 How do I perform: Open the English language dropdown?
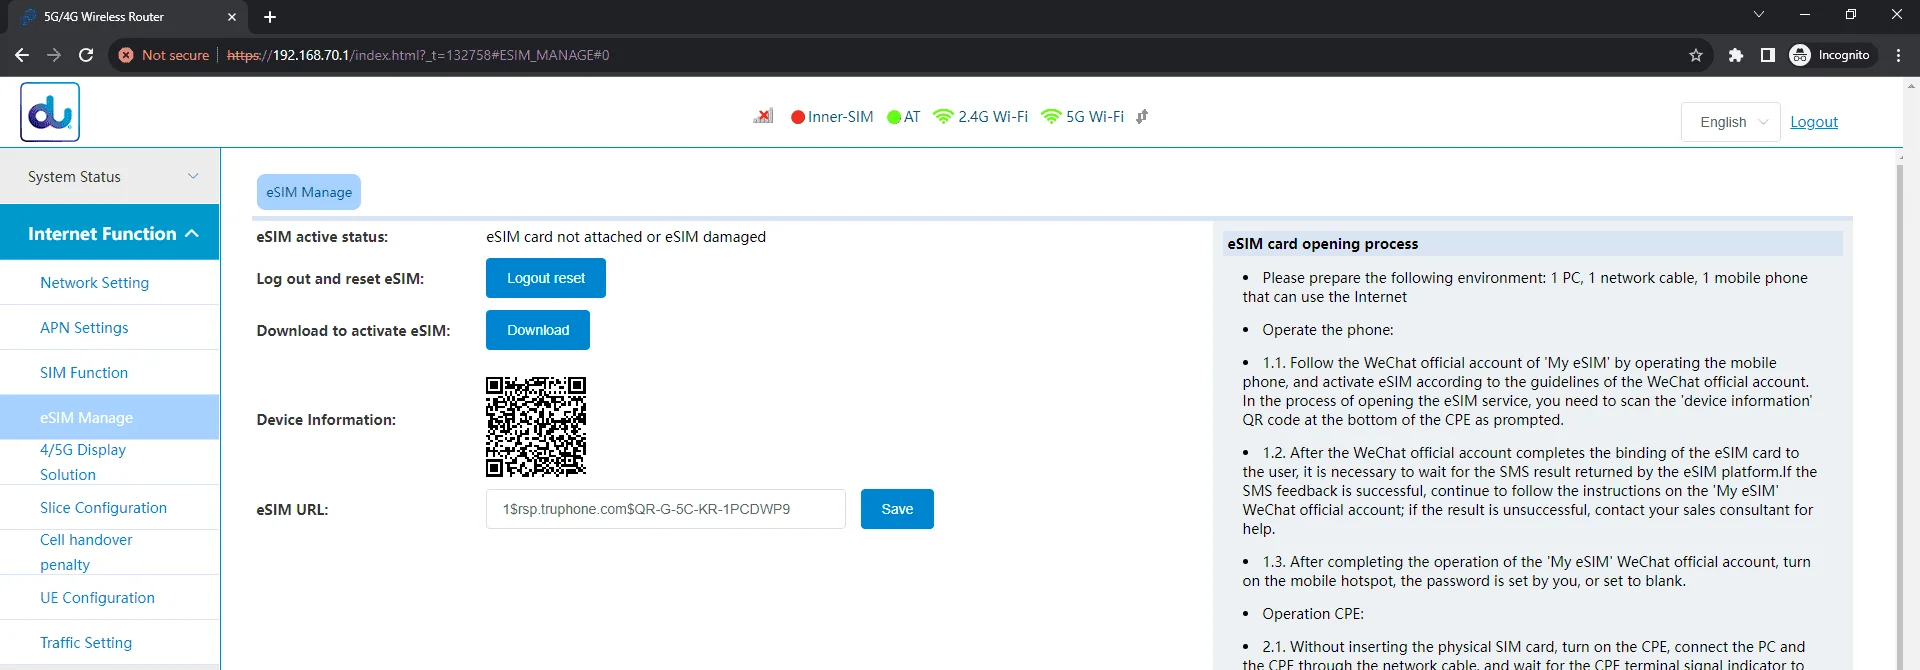(x=1731, y=122)
